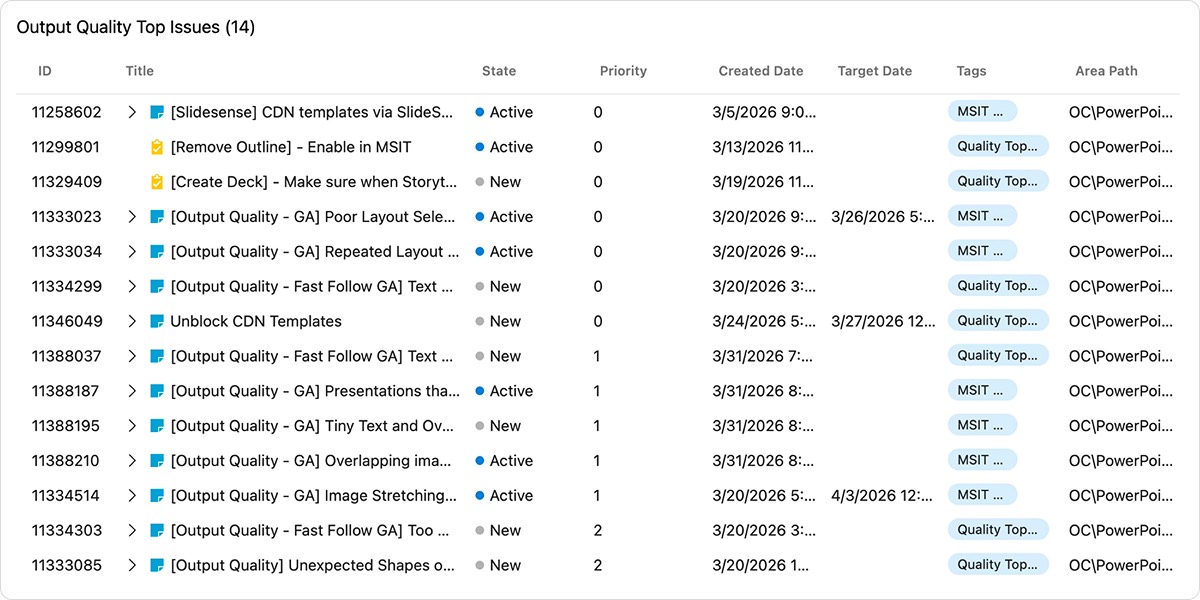The image size is (1200, 600).
Task: Click the ID column header
Action: click(x=45, y=71)
